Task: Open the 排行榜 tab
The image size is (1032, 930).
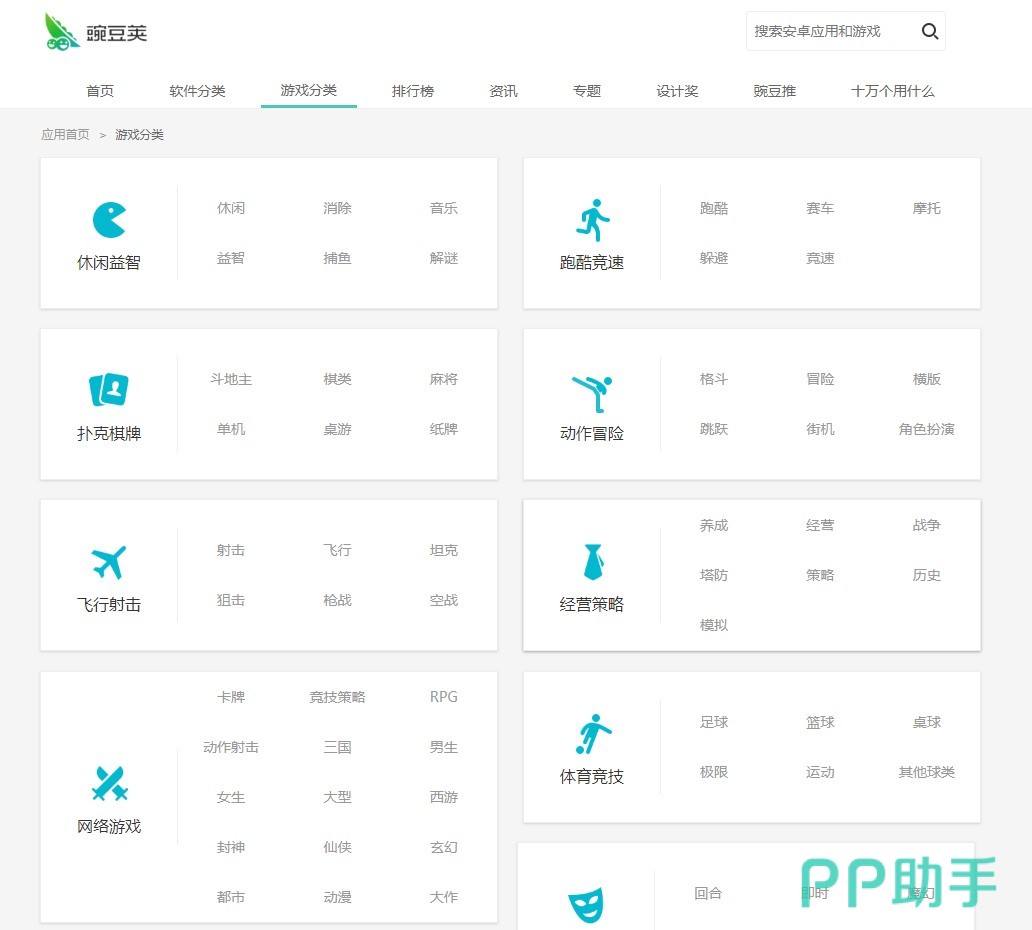Action: (413, 91)
